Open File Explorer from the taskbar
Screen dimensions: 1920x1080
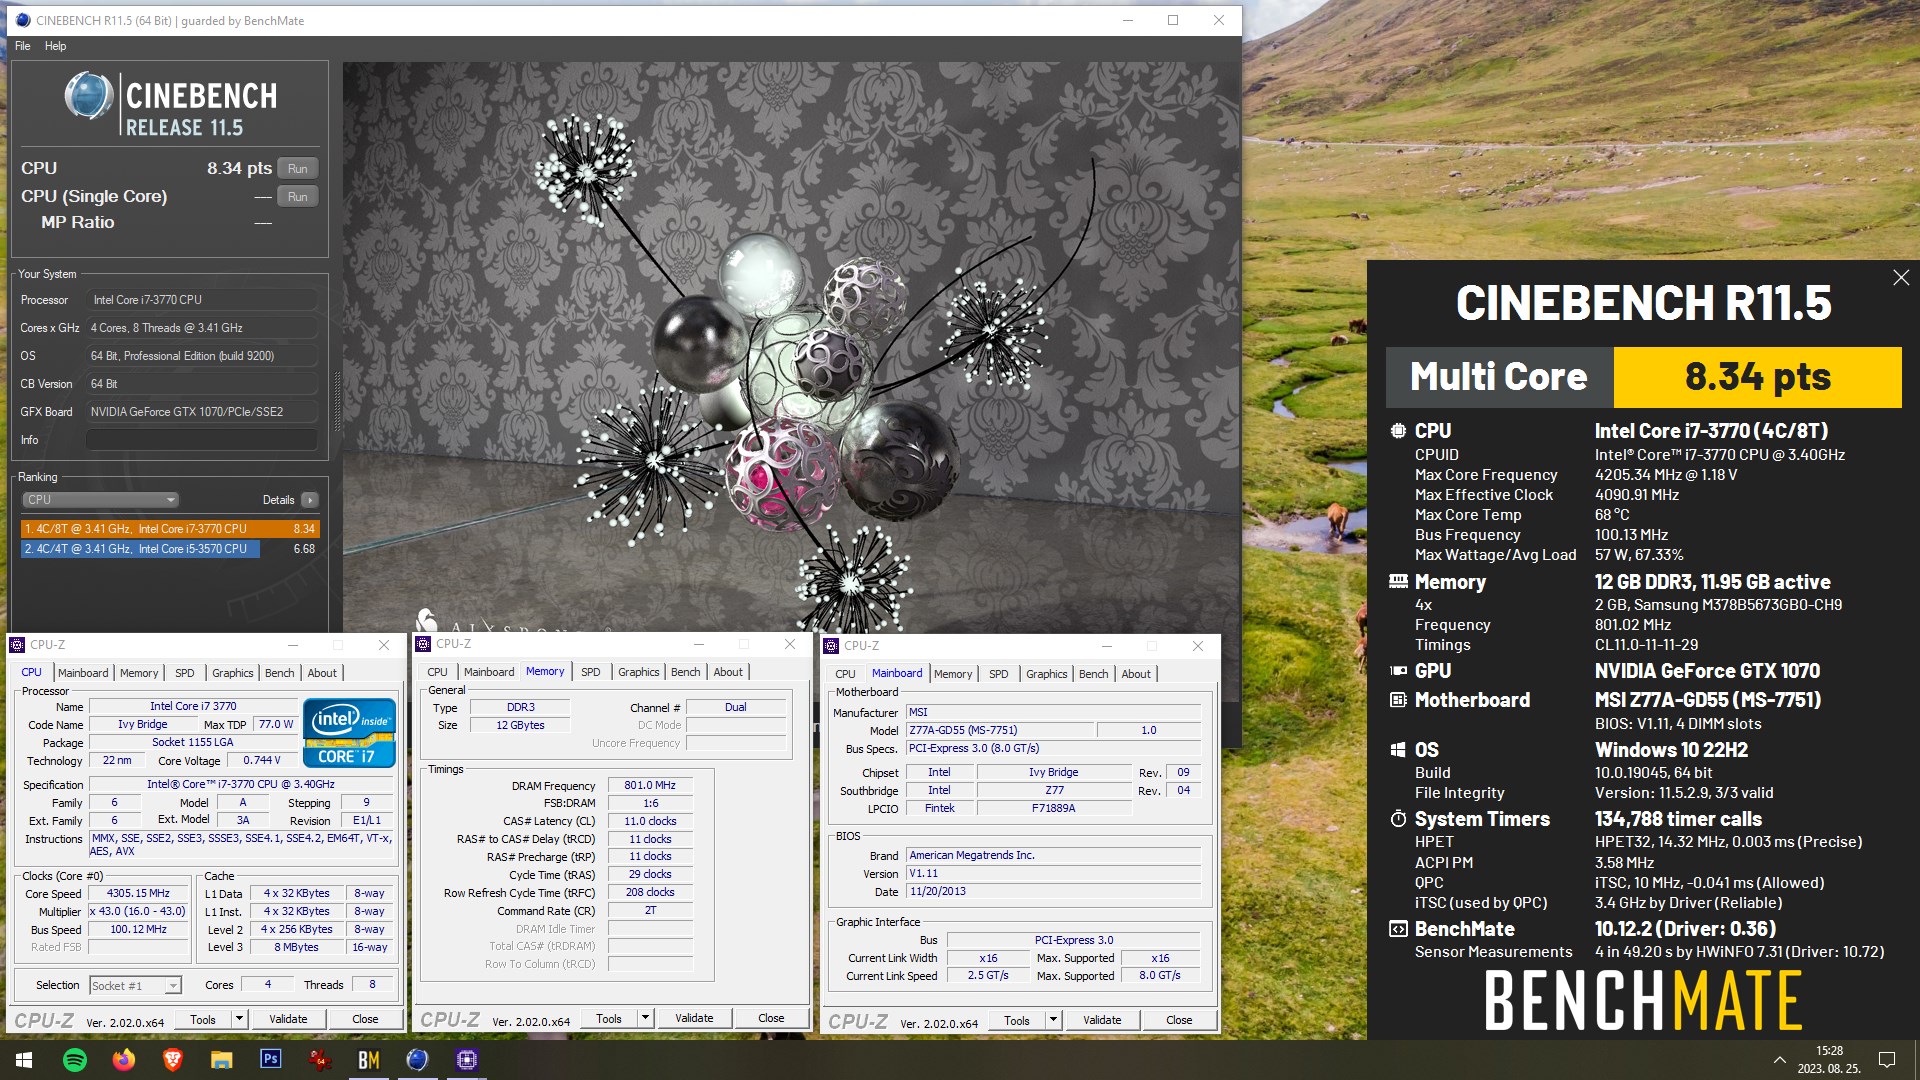click(x=222, y=1060)
